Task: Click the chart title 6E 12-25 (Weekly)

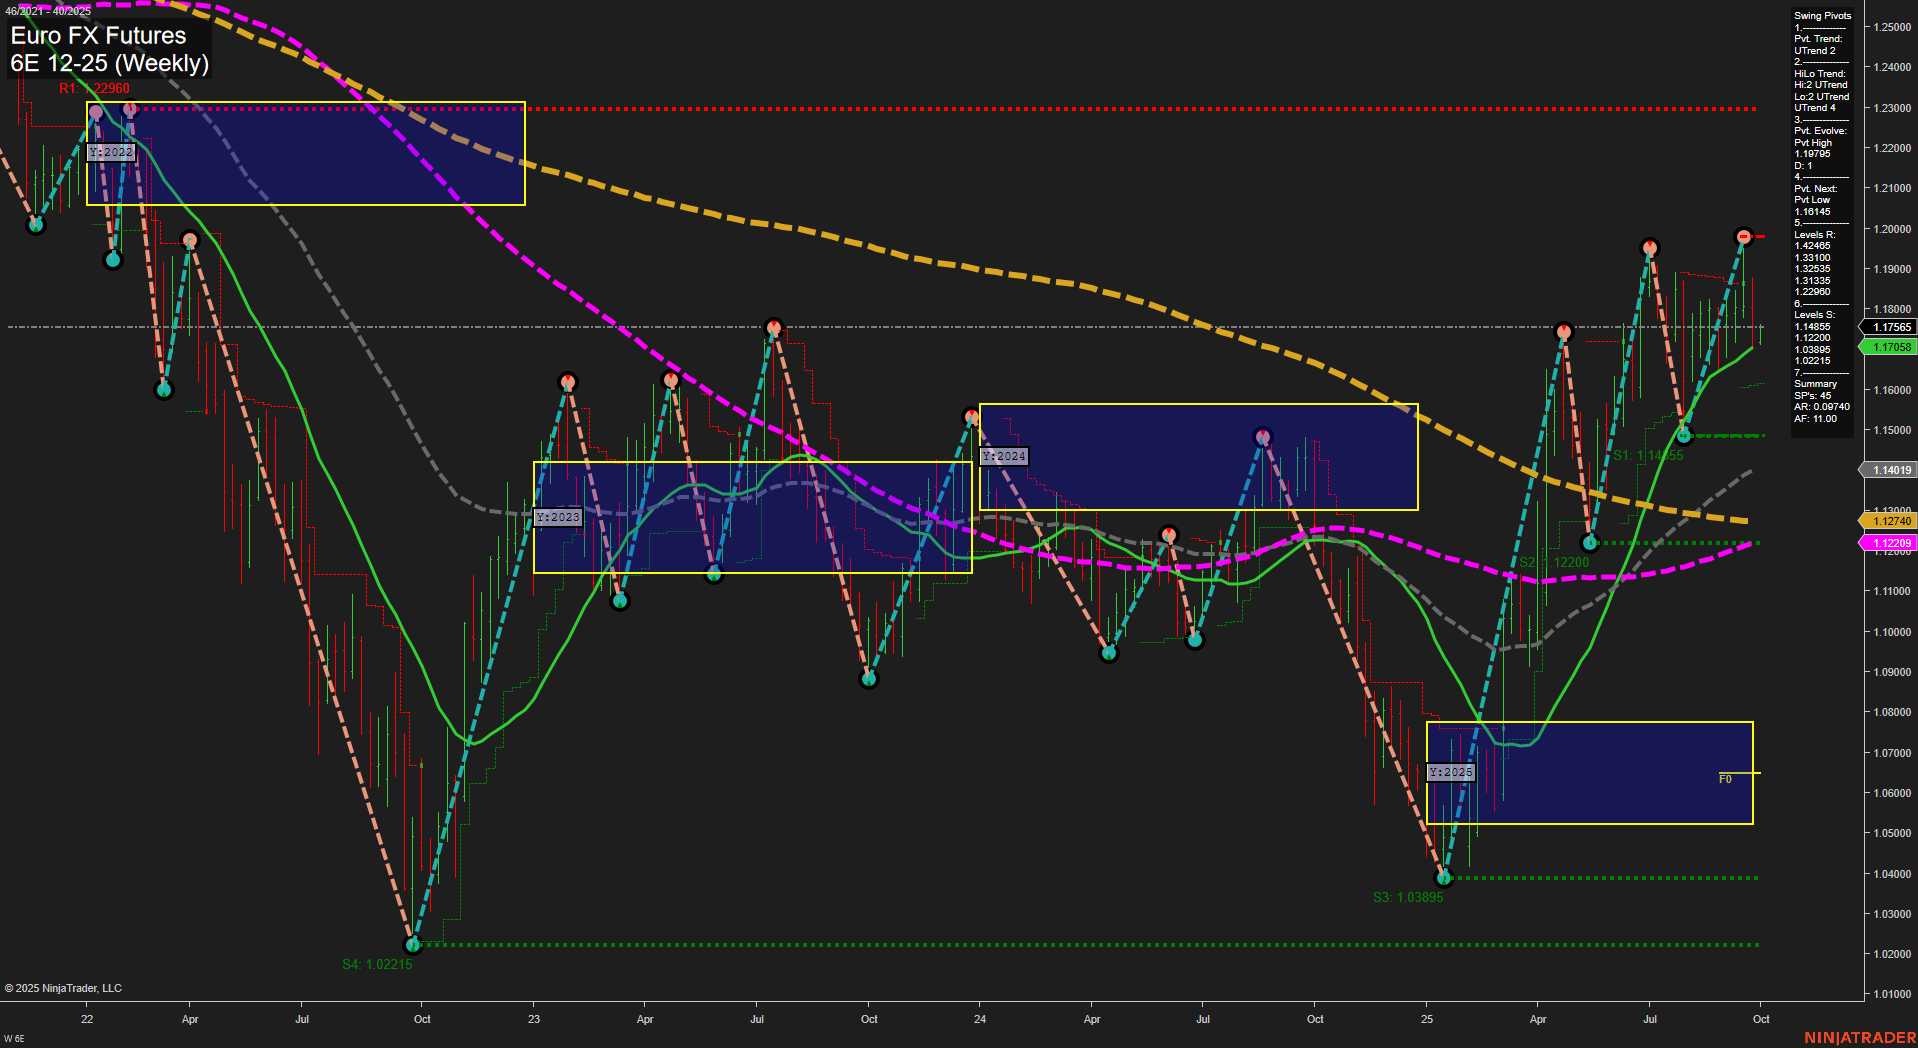Action: click(110, 62)
